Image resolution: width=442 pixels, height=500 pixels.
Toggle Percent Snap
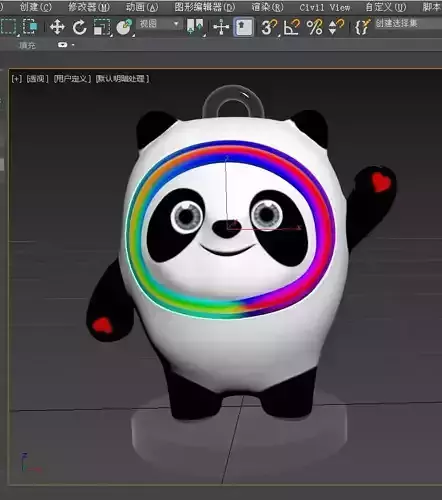[x=315, y=27]
